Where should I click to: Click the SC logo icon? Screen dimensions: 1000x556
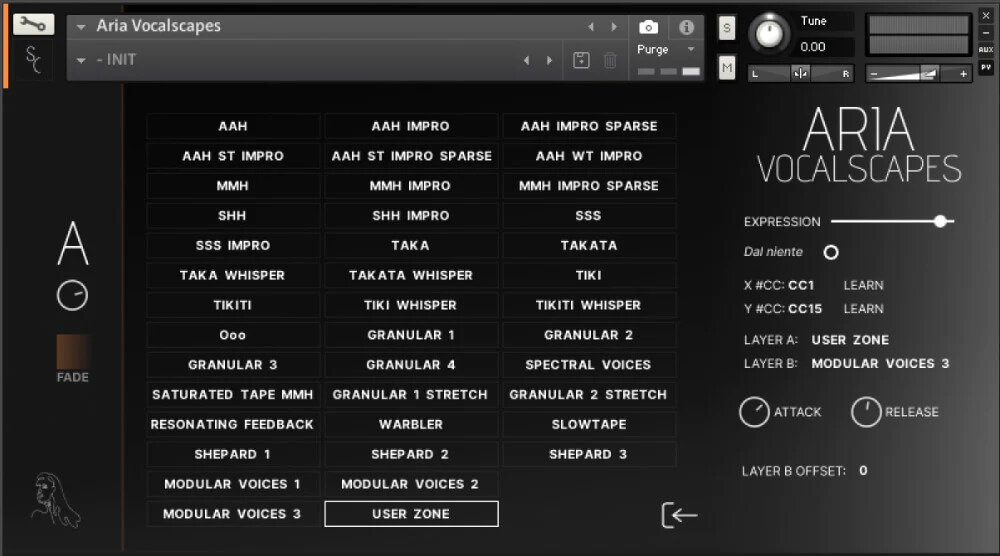click(33, 59)
